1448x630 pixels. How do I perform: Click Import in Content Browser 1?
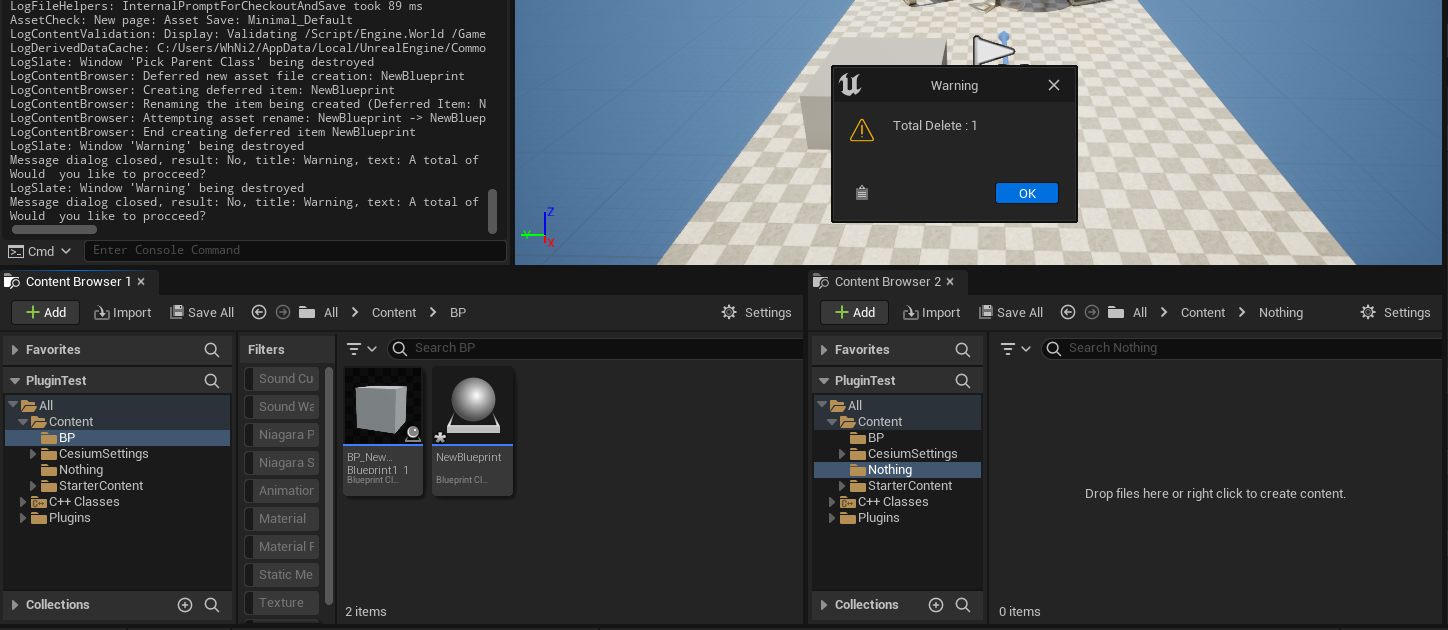click(123, 313)
